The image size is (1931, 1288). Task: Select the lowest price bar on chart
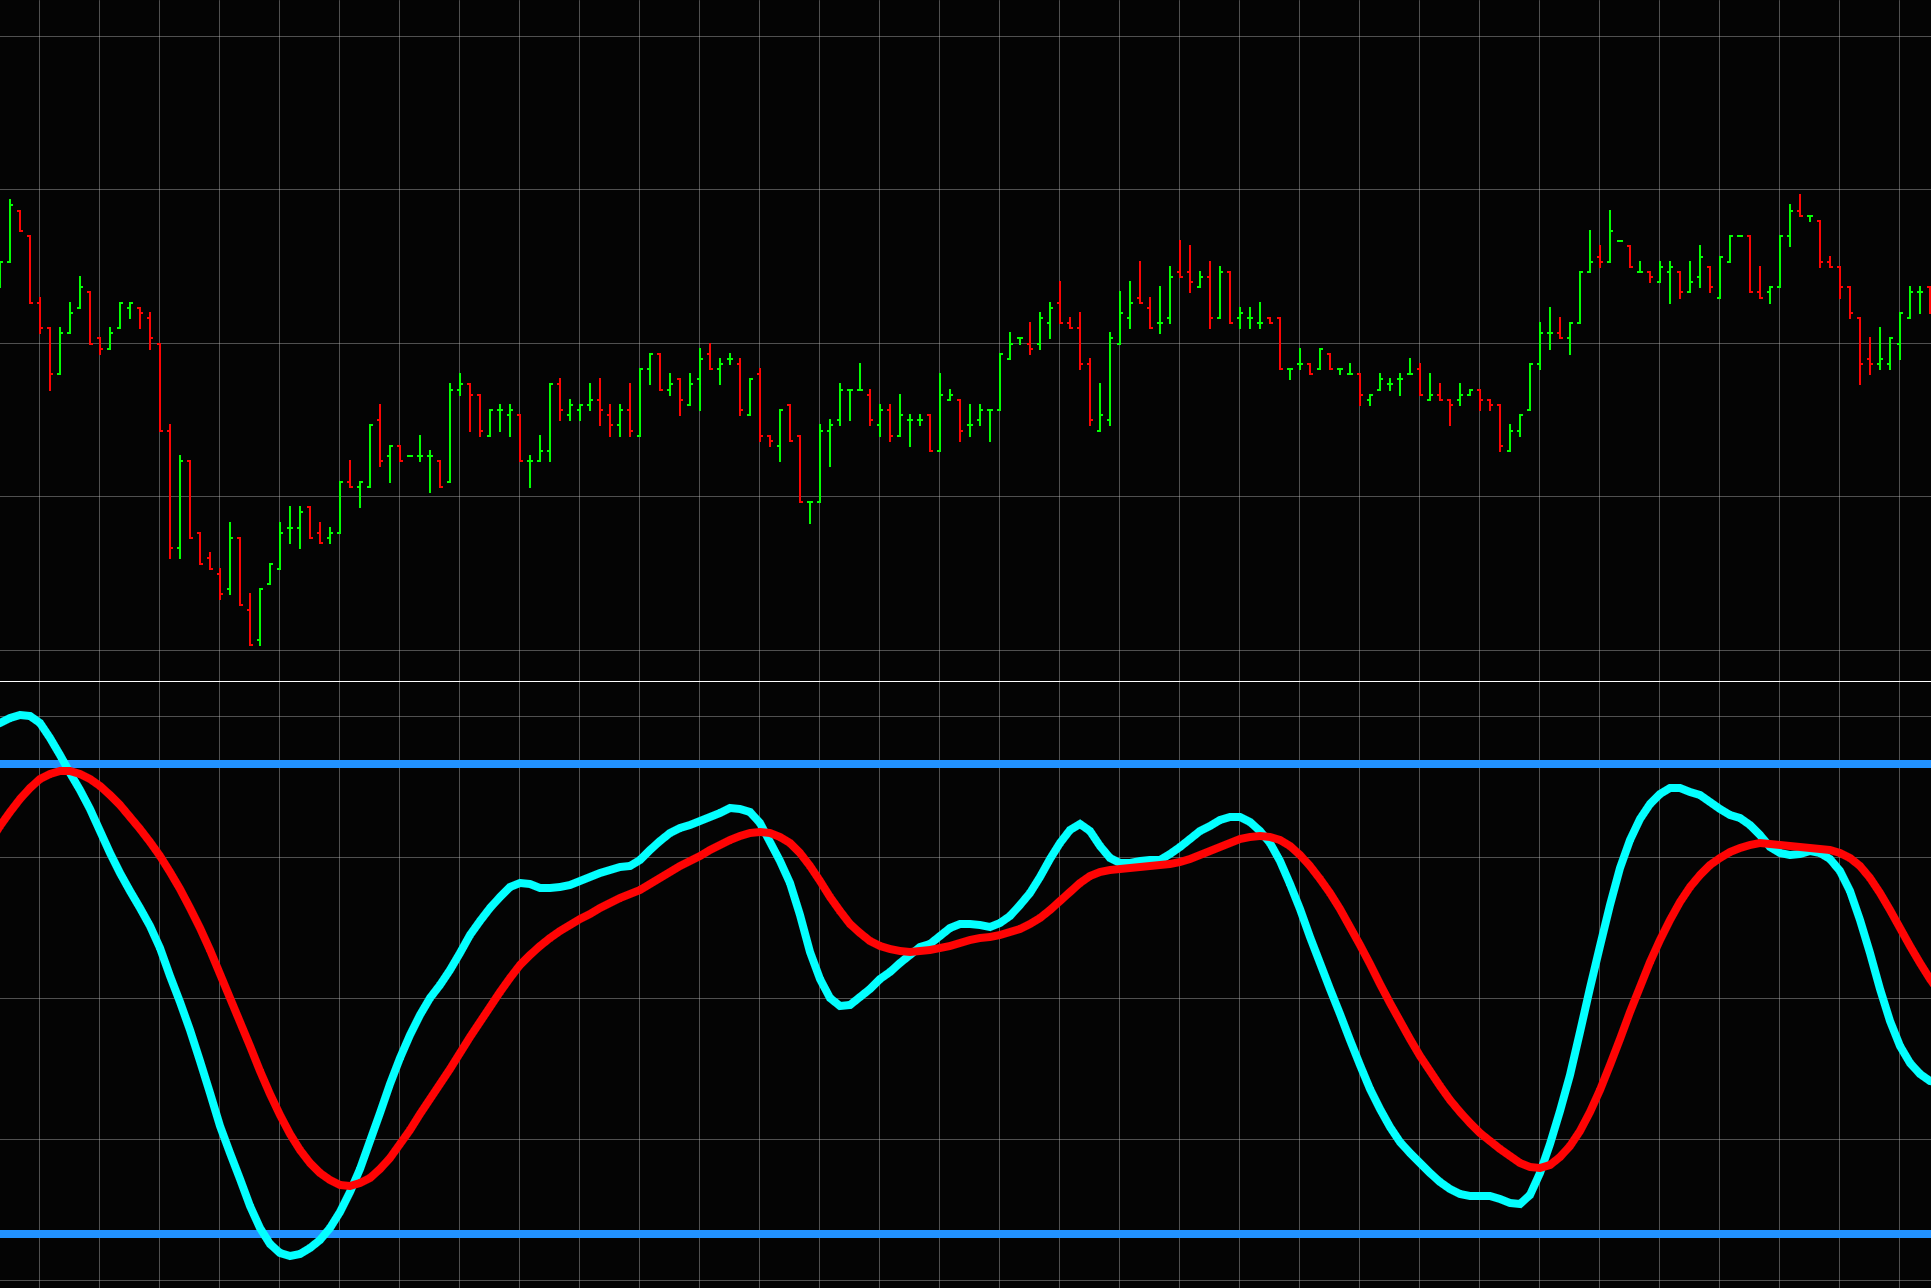[250, 620]
